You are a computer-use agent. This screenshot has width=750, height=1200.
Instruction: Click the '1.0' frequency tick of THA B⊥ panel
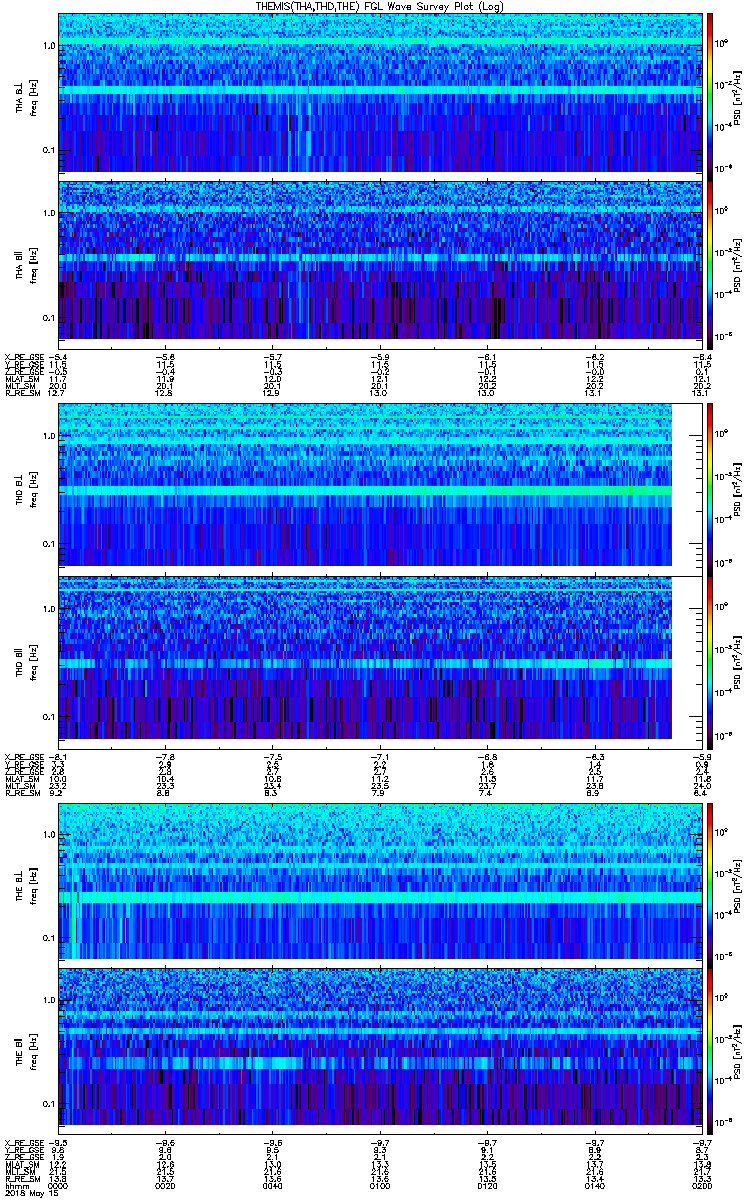click(x=48, y=46)
